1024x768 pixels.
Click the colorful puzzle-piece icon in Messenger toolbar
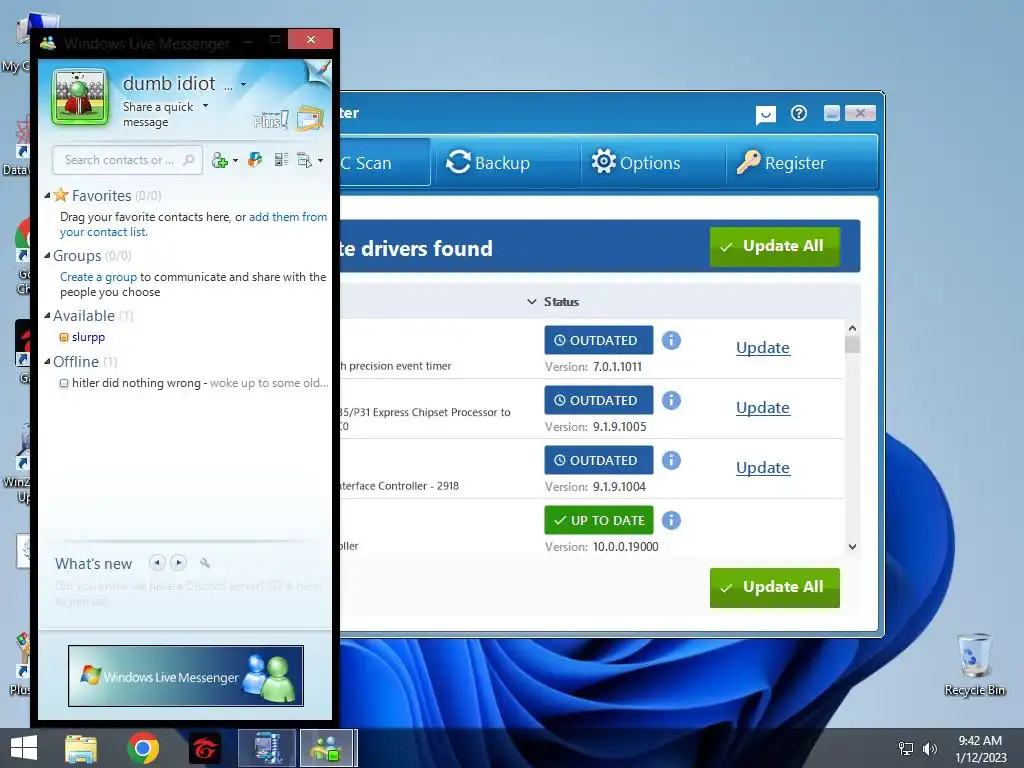(255, 159)
